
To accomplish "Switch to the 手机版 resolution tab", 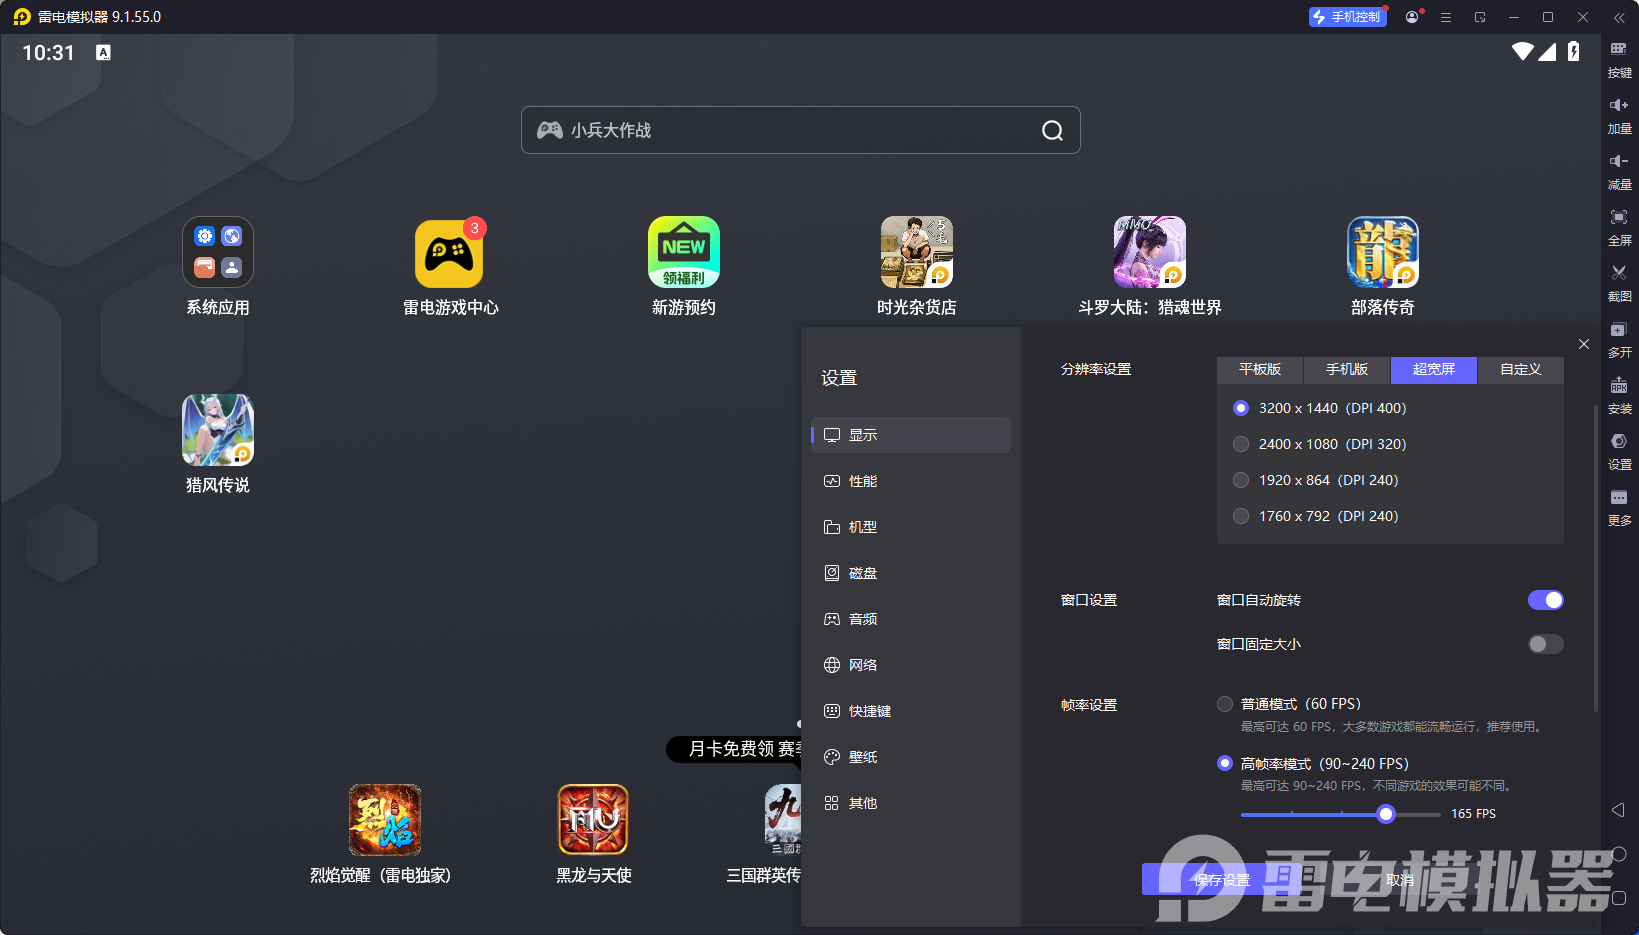I will (x=1346, y=370).
